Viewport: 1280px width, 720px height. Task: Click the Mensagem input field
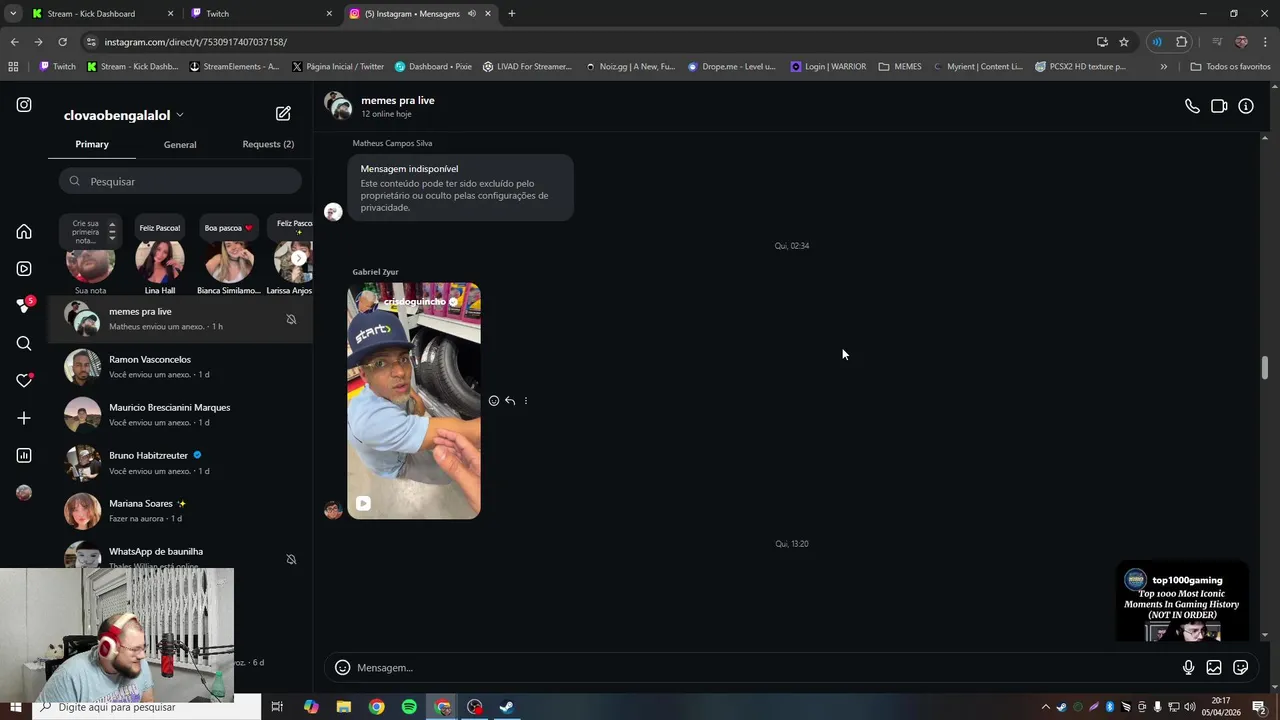pyautogui.click(x=765, y=668)
